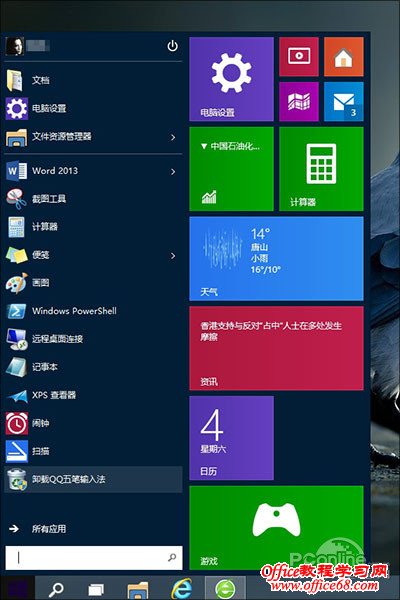This screenshot has height=600, width=400.
Task: Open the large 电脑设置 gear tile
Action: pos(232,79)
